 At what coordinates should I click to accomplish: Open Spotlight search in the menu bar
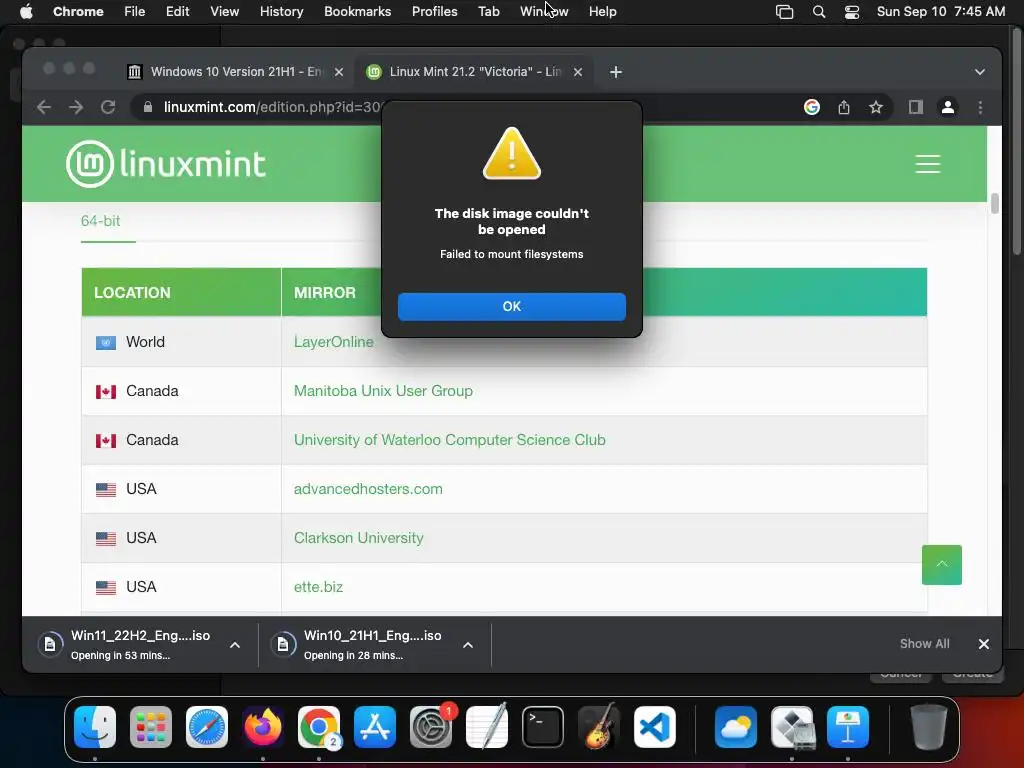[818, 12]
